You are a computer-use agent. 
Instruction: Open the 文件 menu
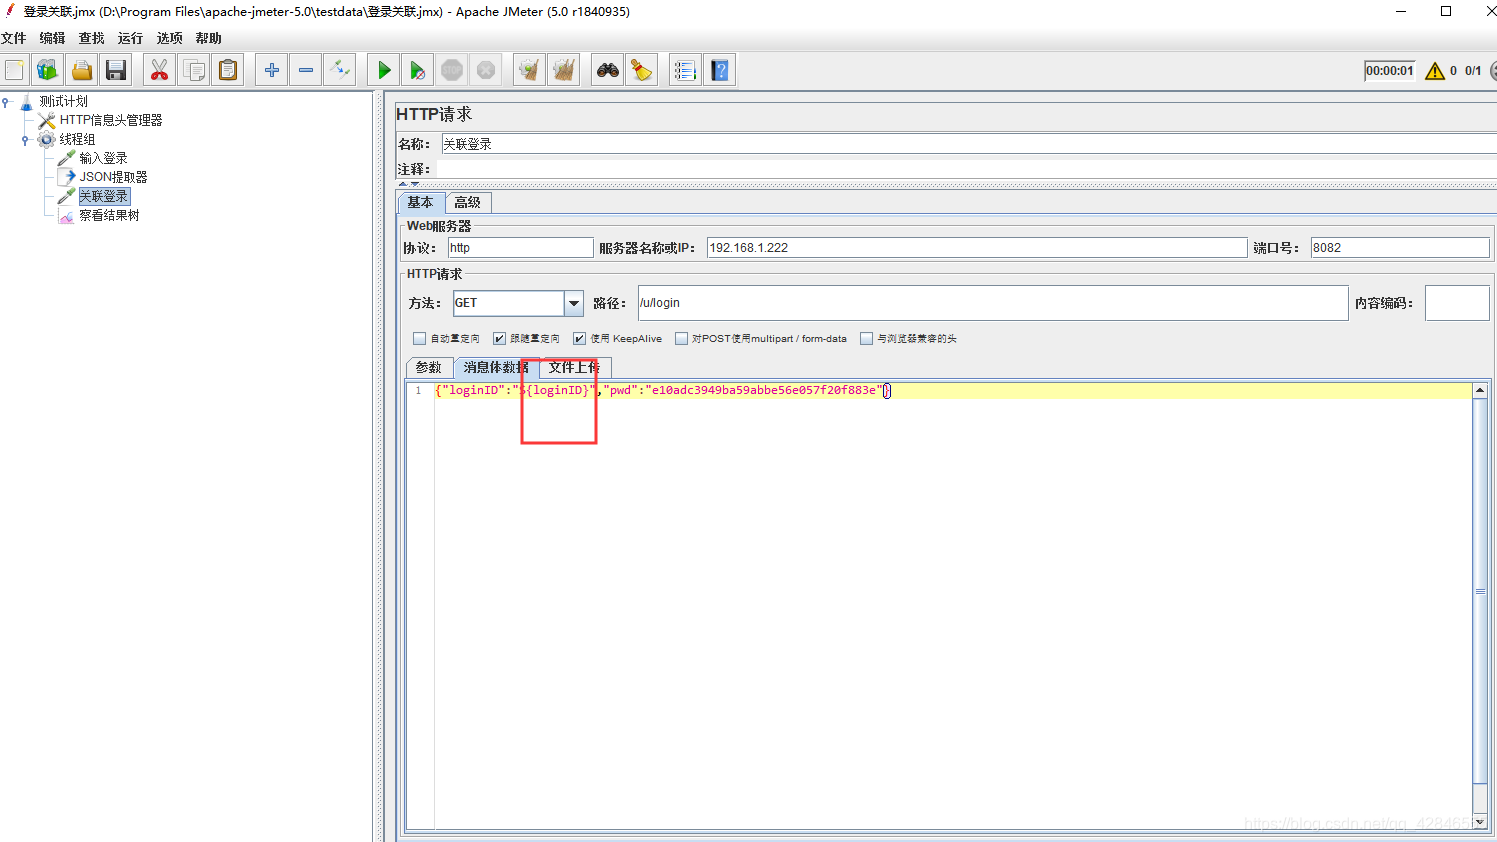pyautogui.click(x=14, y=38)
